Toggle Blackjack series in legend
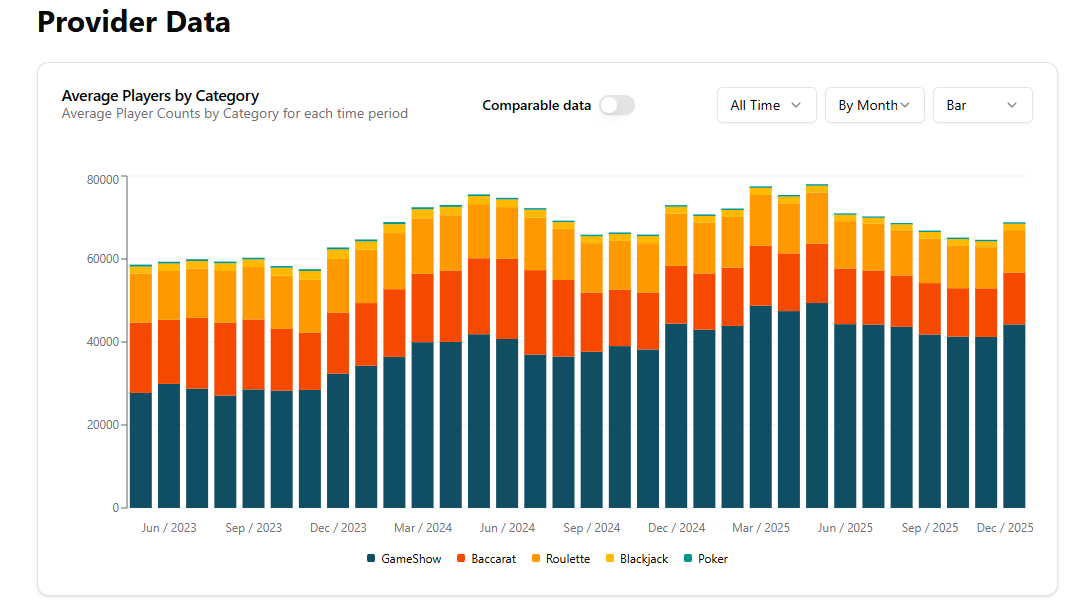1073x615 pixels. point(637,559)
